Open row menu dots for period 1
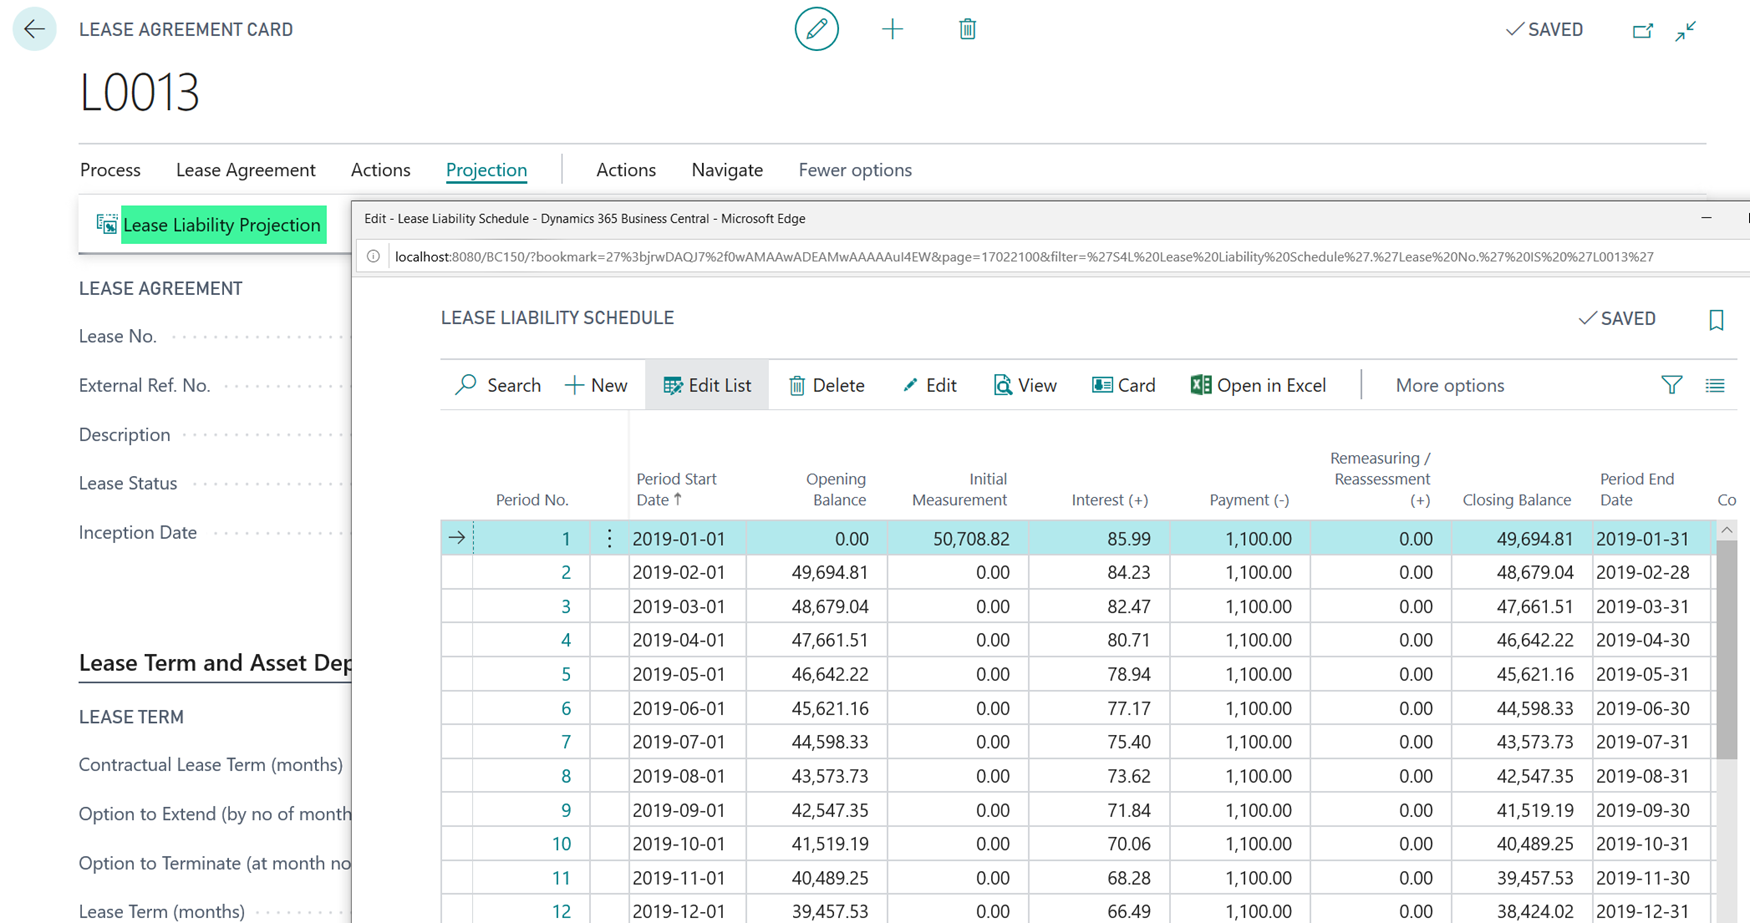The image size is (1750, 923). pyautogui.click(x=609, y=538)
